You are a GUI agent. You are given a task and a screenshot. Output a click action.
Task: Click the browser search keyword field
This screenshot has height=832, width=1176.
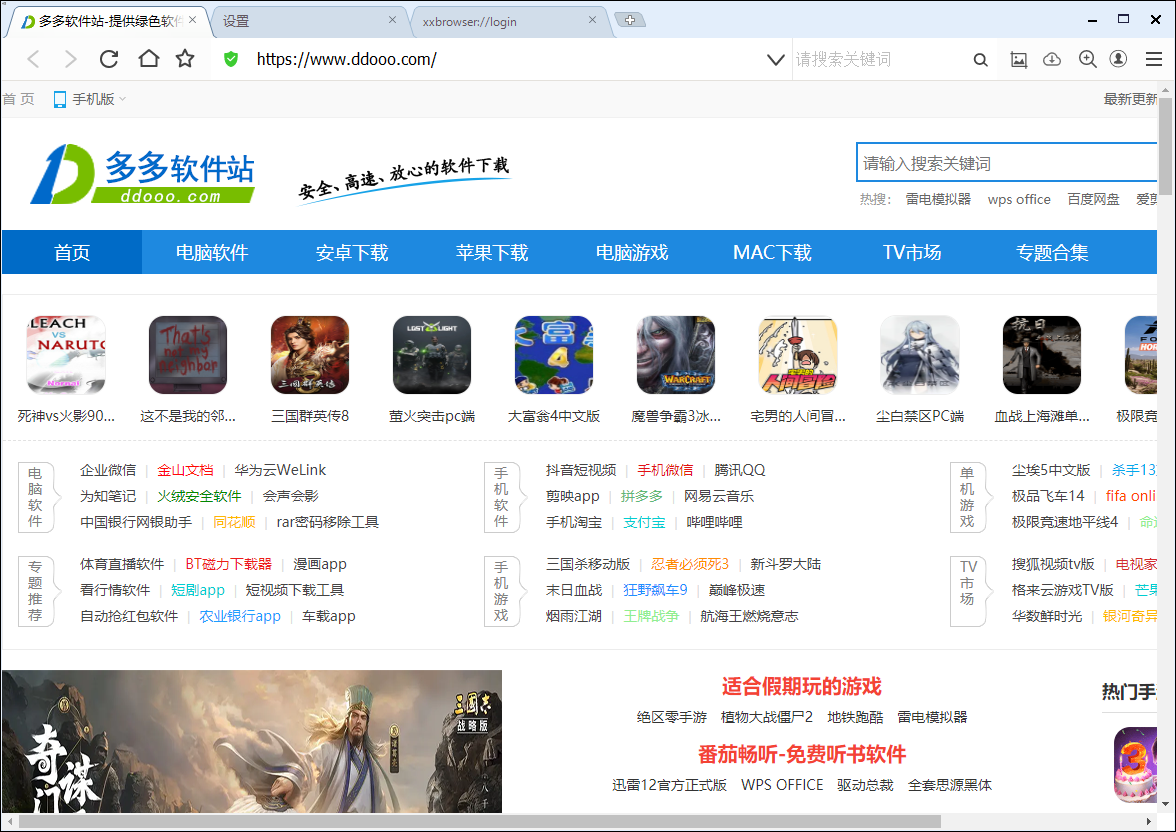pyautogui.click(x=878, y=59)
